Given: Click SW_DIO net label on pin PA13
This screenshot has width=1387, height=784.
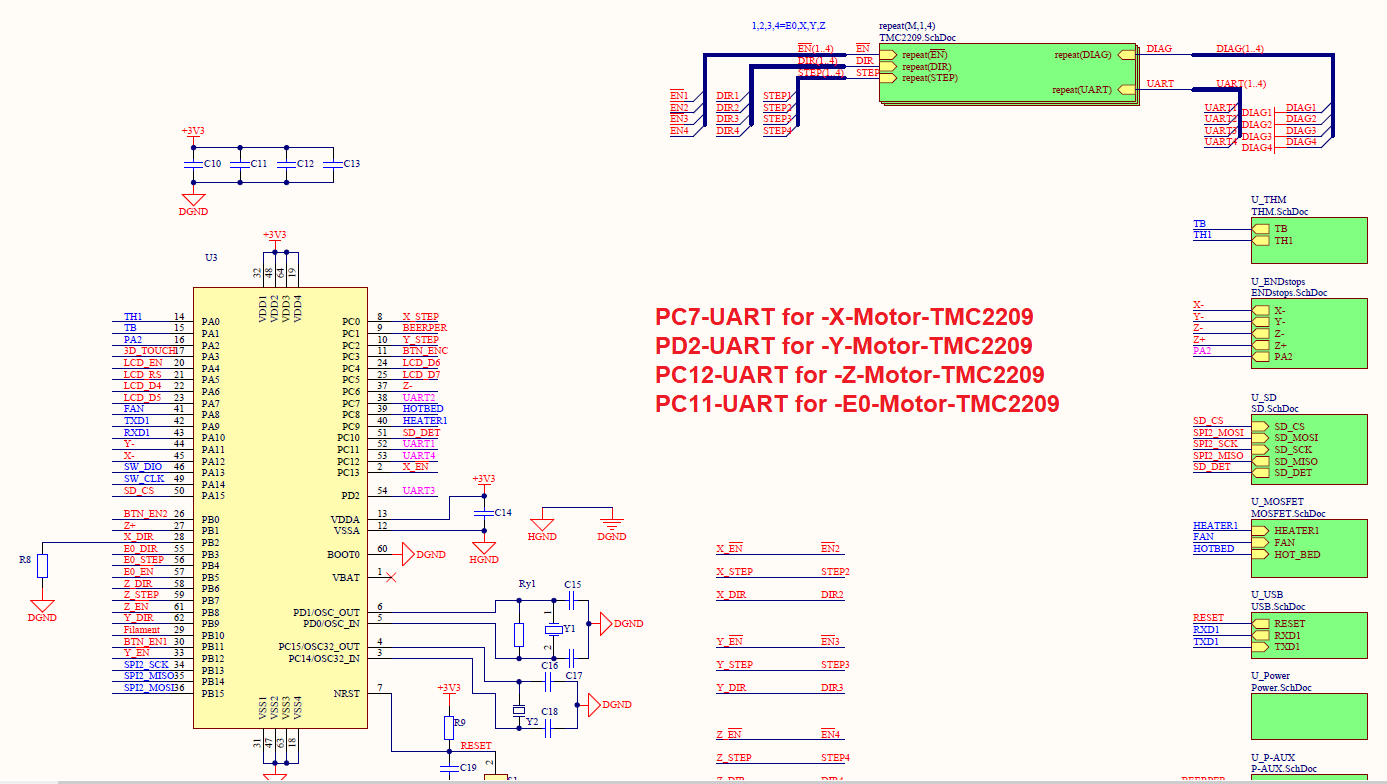Looking at the screenshot, I should (142, 467).
